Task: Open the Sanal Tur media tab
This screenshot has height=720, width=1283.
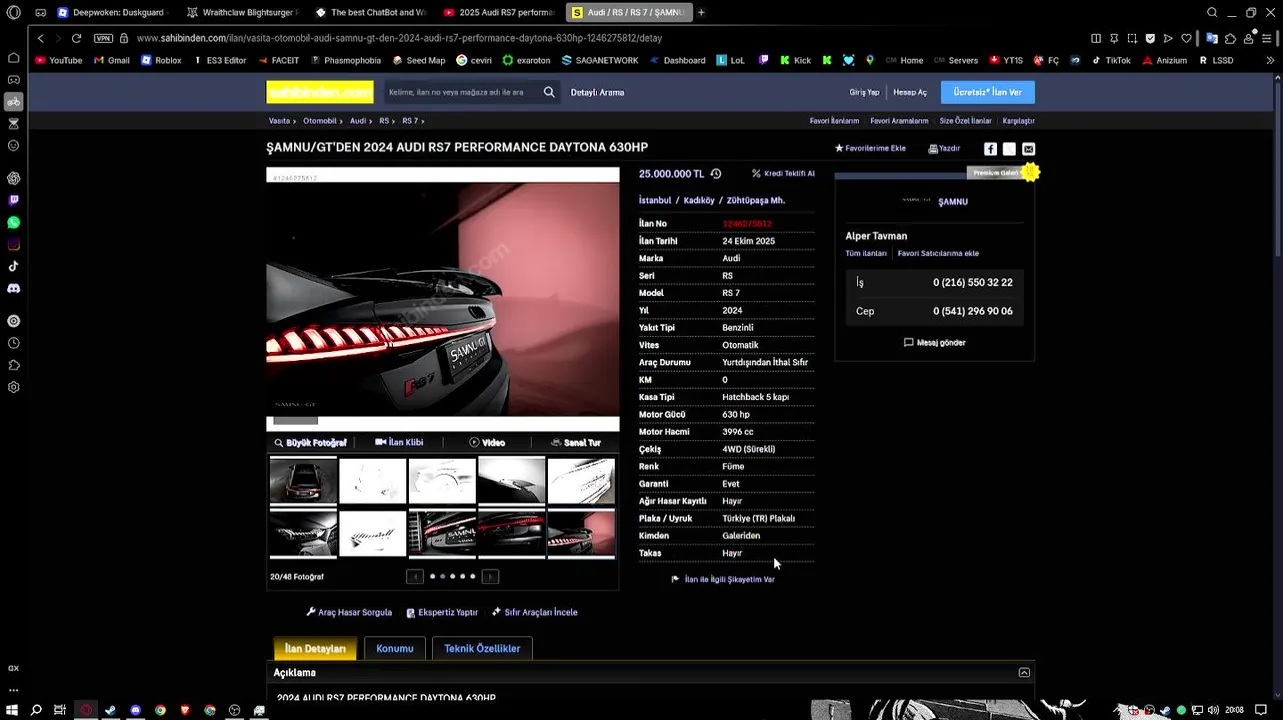Action: (x=575, y=442)
